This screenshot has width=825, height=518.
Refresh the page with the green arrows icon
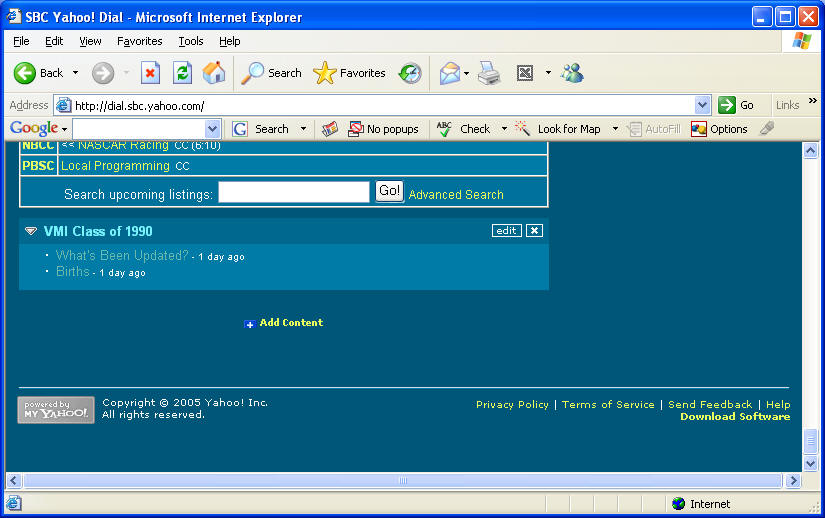182,73
